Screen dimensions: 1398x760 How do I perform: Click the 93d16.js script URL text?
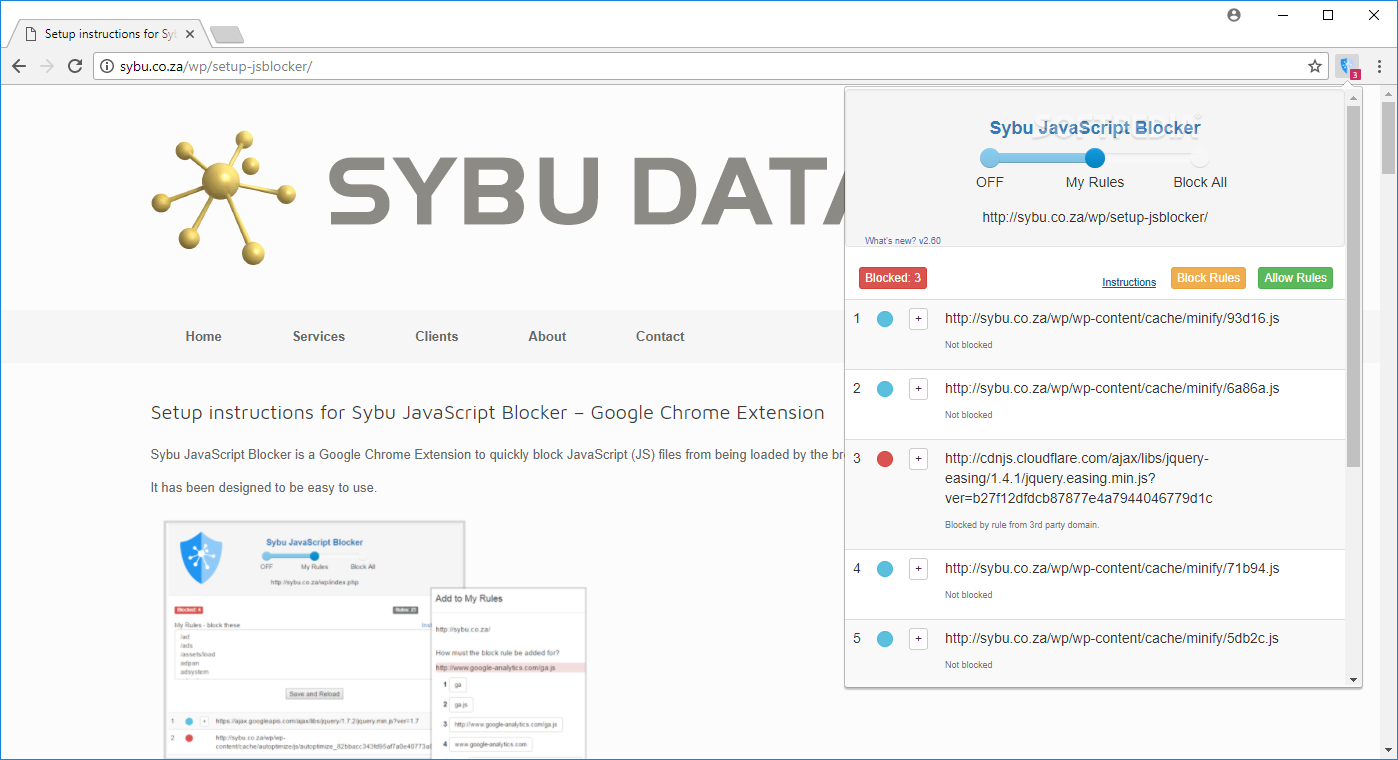tap(1112, 318)
